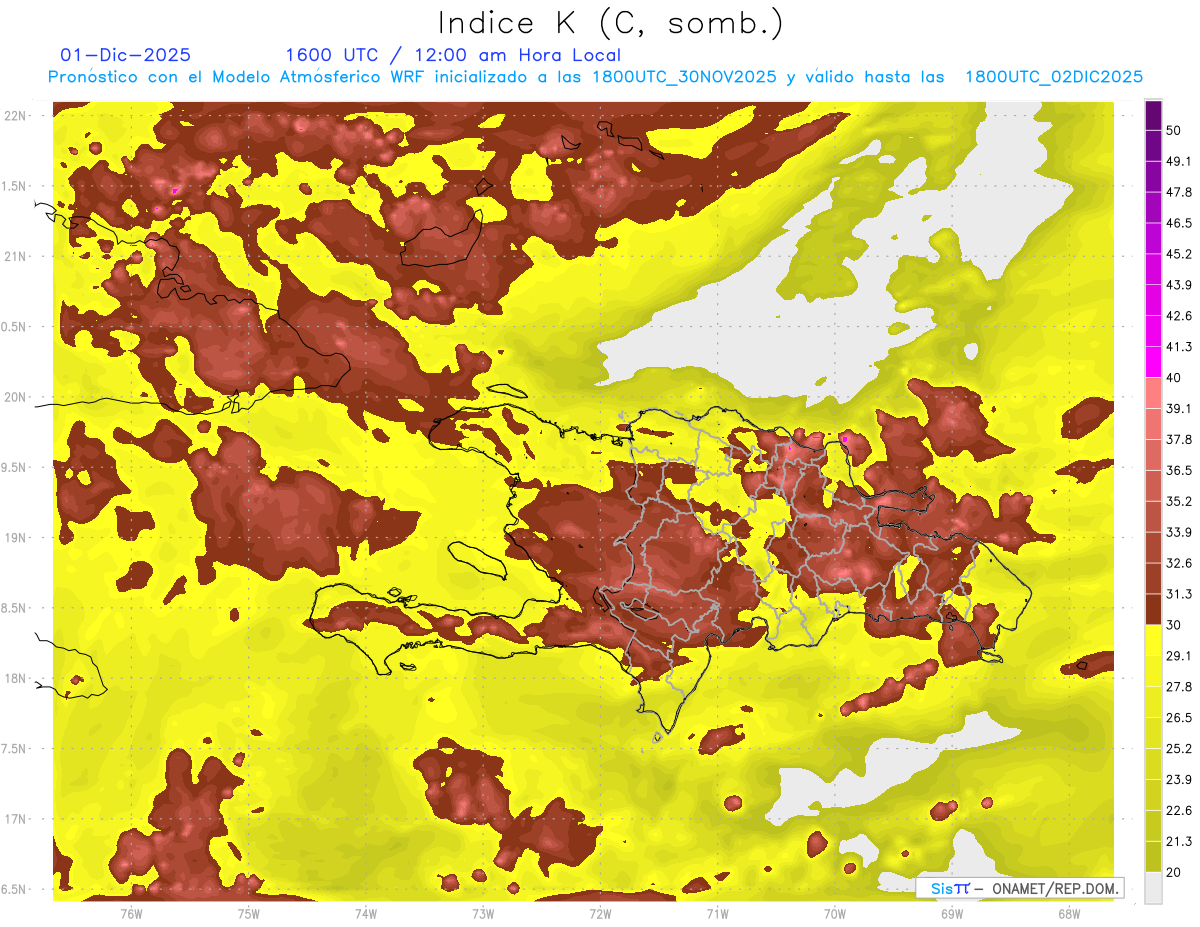This screenshot has height=927, width=1200.
Task: Click the colorbar value '46.5'
Action: click(1179, 223)
